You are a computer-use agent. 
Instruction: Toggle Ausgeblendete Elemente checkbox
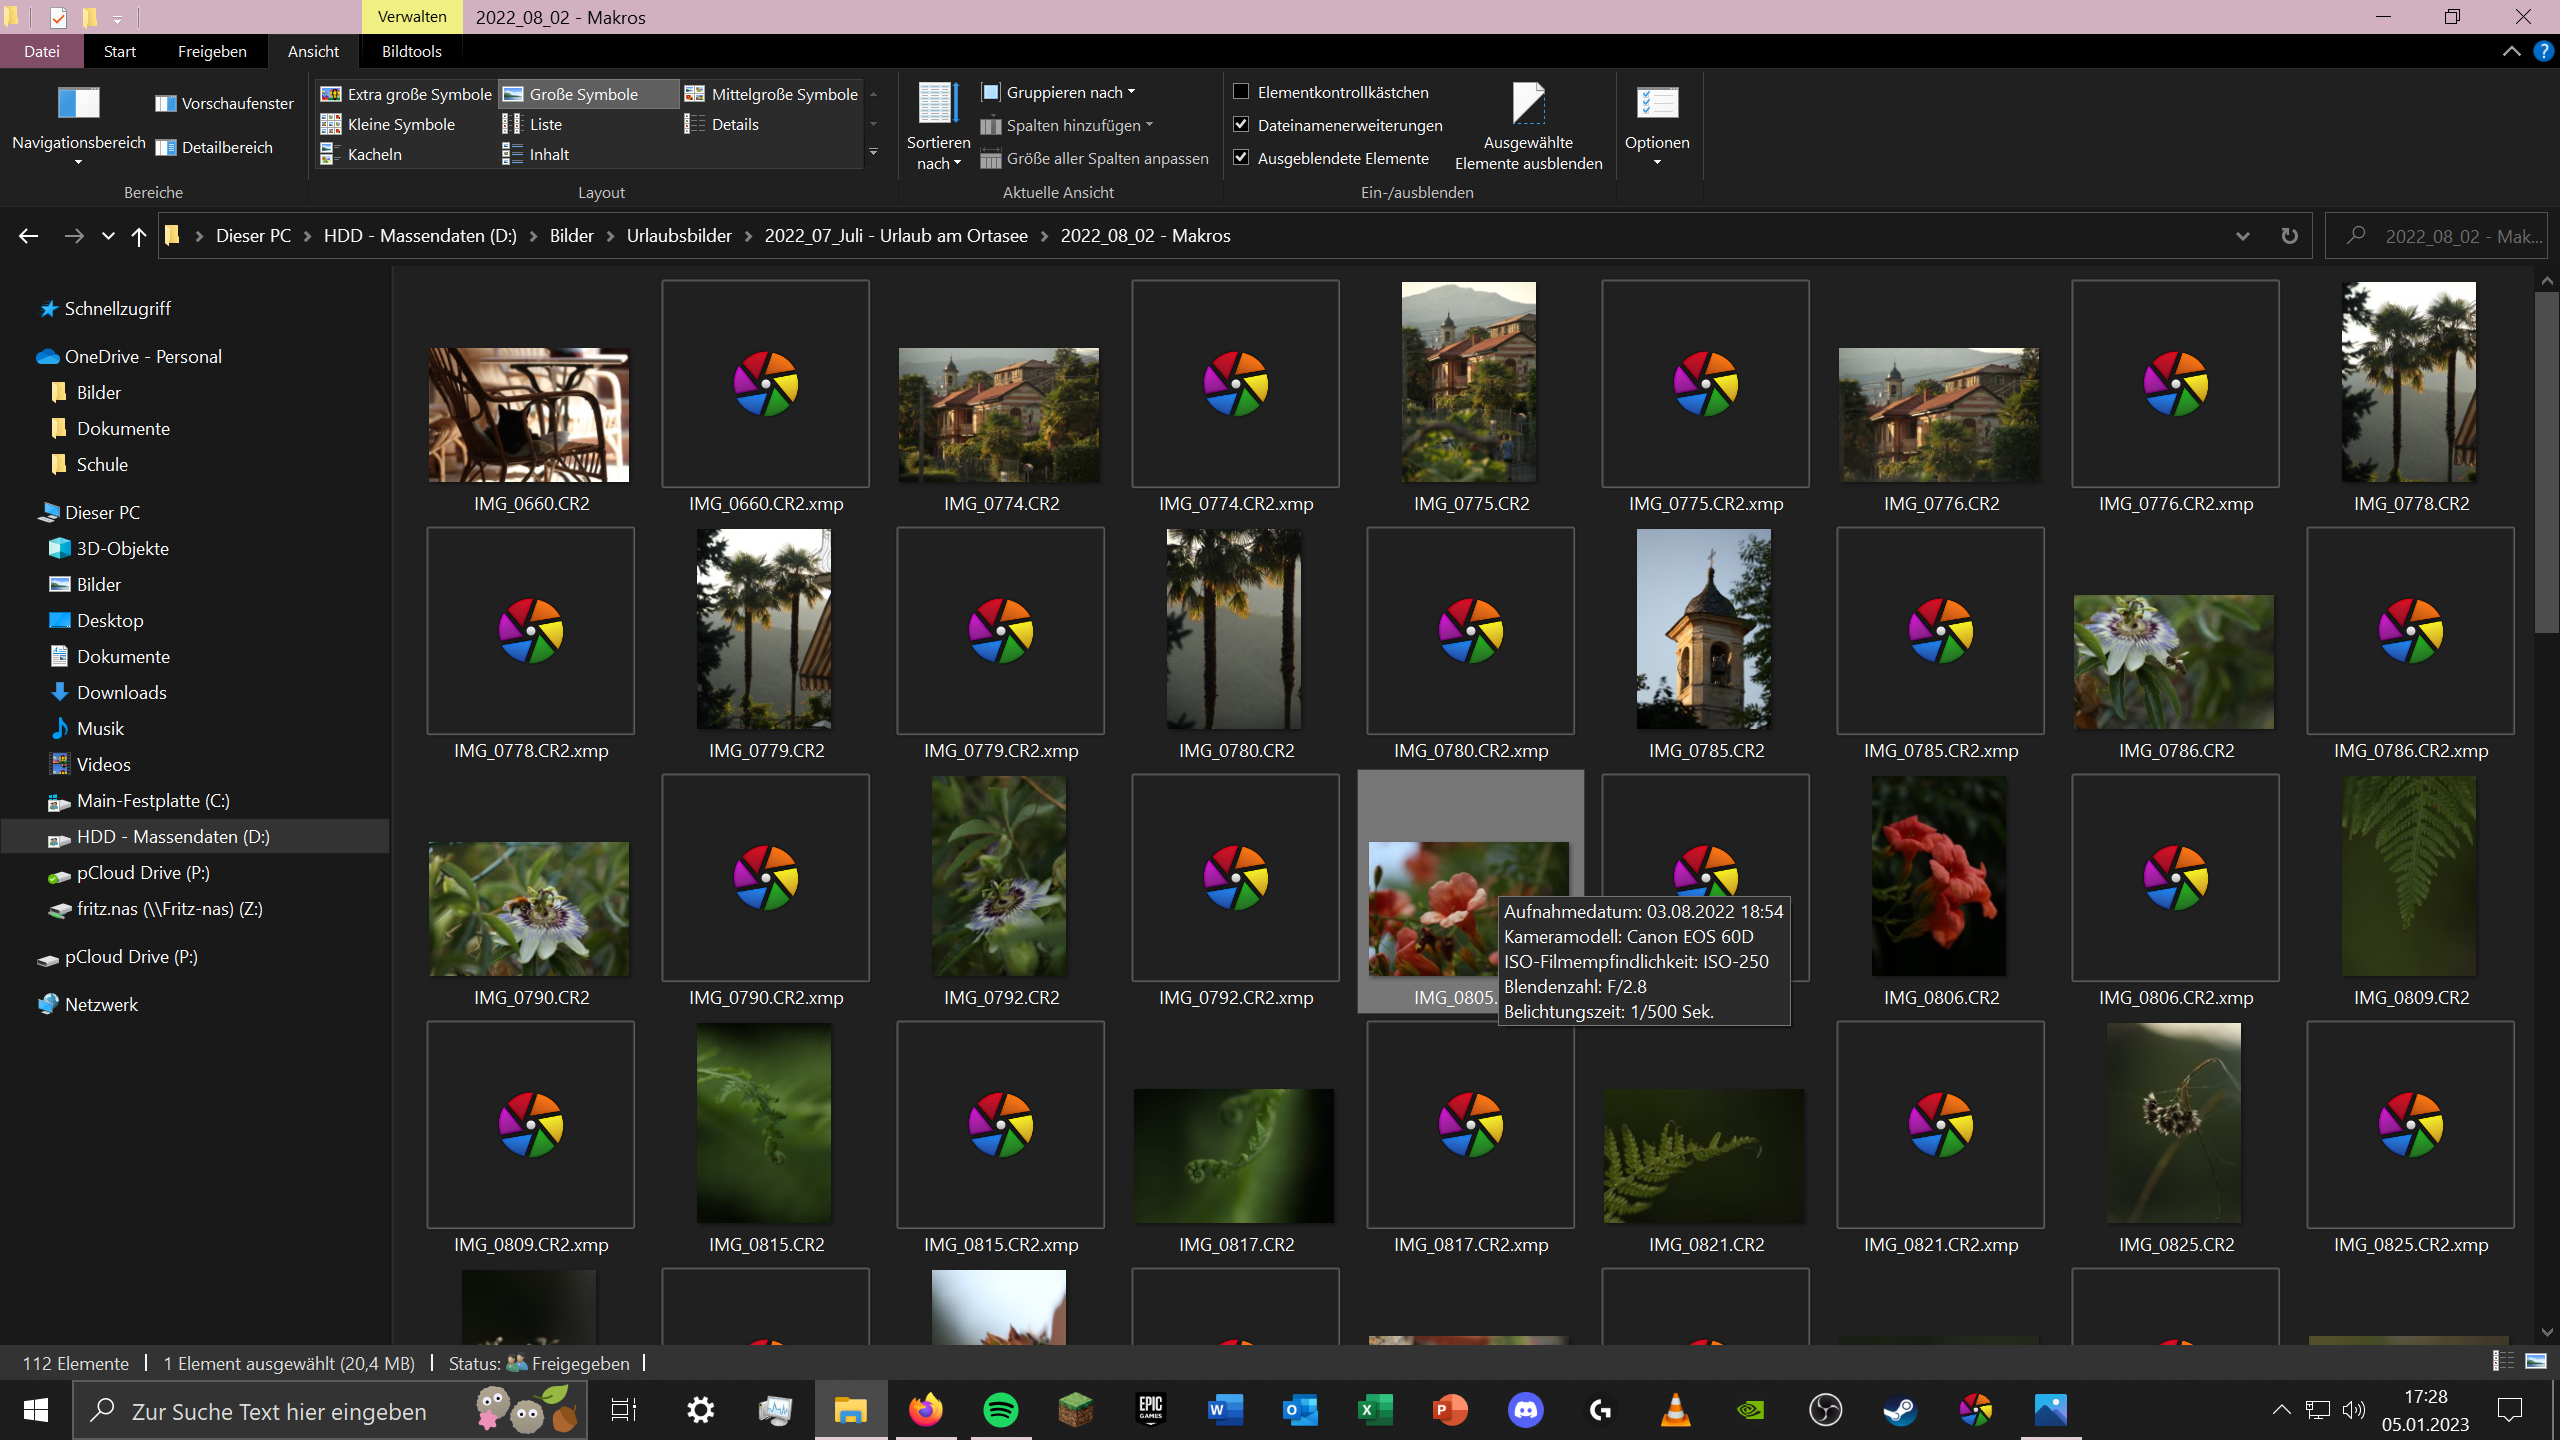coord(1241,158)
